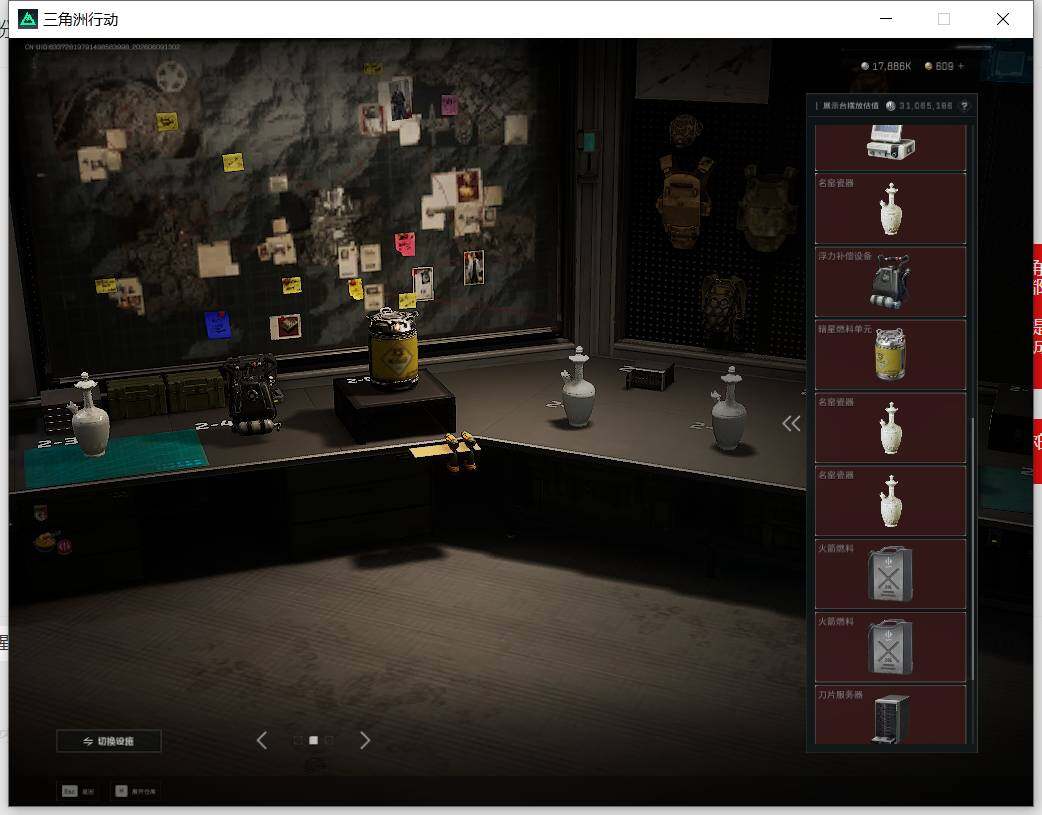Select the 精星燃料单元 item card

click(890, 355)
